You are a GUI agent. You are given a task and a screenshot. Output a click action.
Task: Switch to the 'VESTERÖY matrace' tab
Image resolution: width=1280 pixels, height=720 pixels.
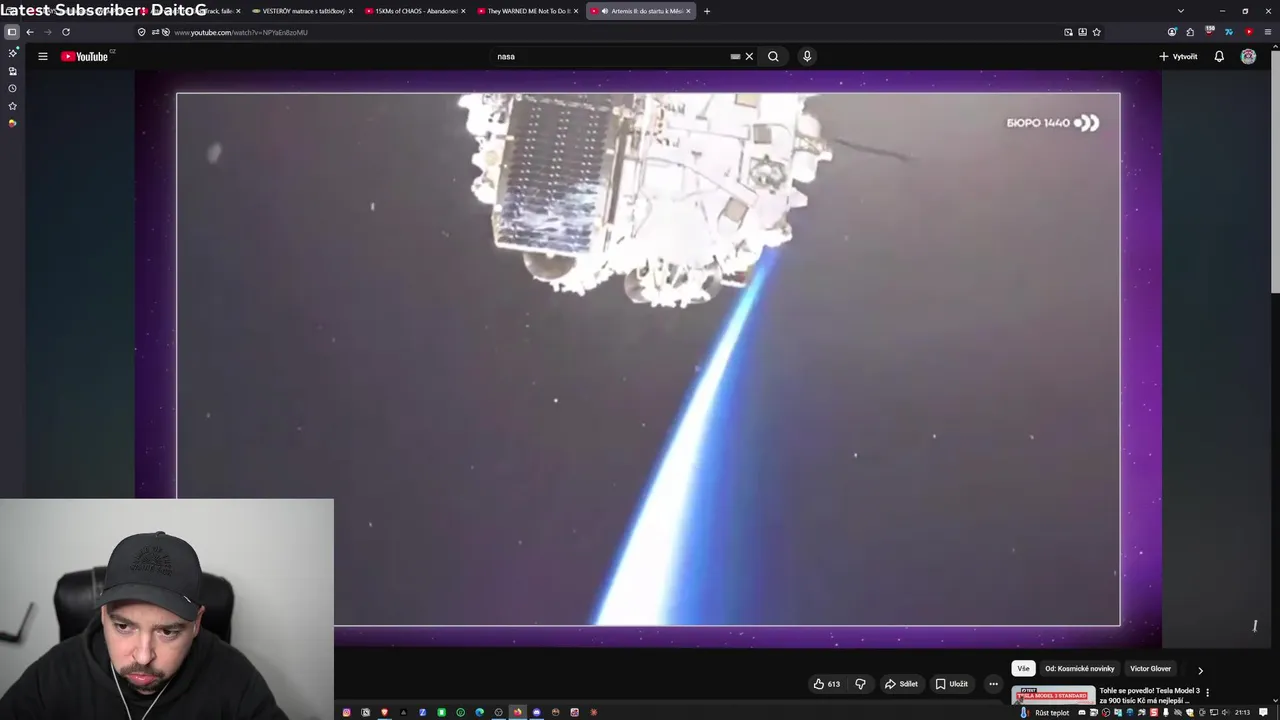[302, 11]
